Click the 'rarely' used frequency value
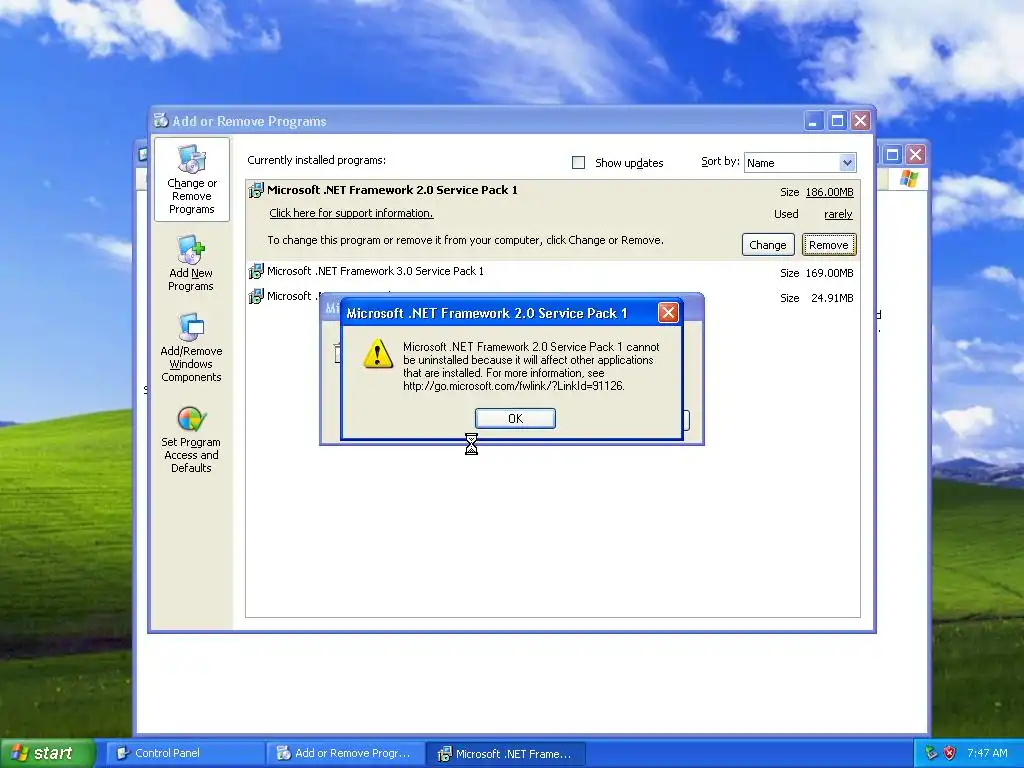 838,214
